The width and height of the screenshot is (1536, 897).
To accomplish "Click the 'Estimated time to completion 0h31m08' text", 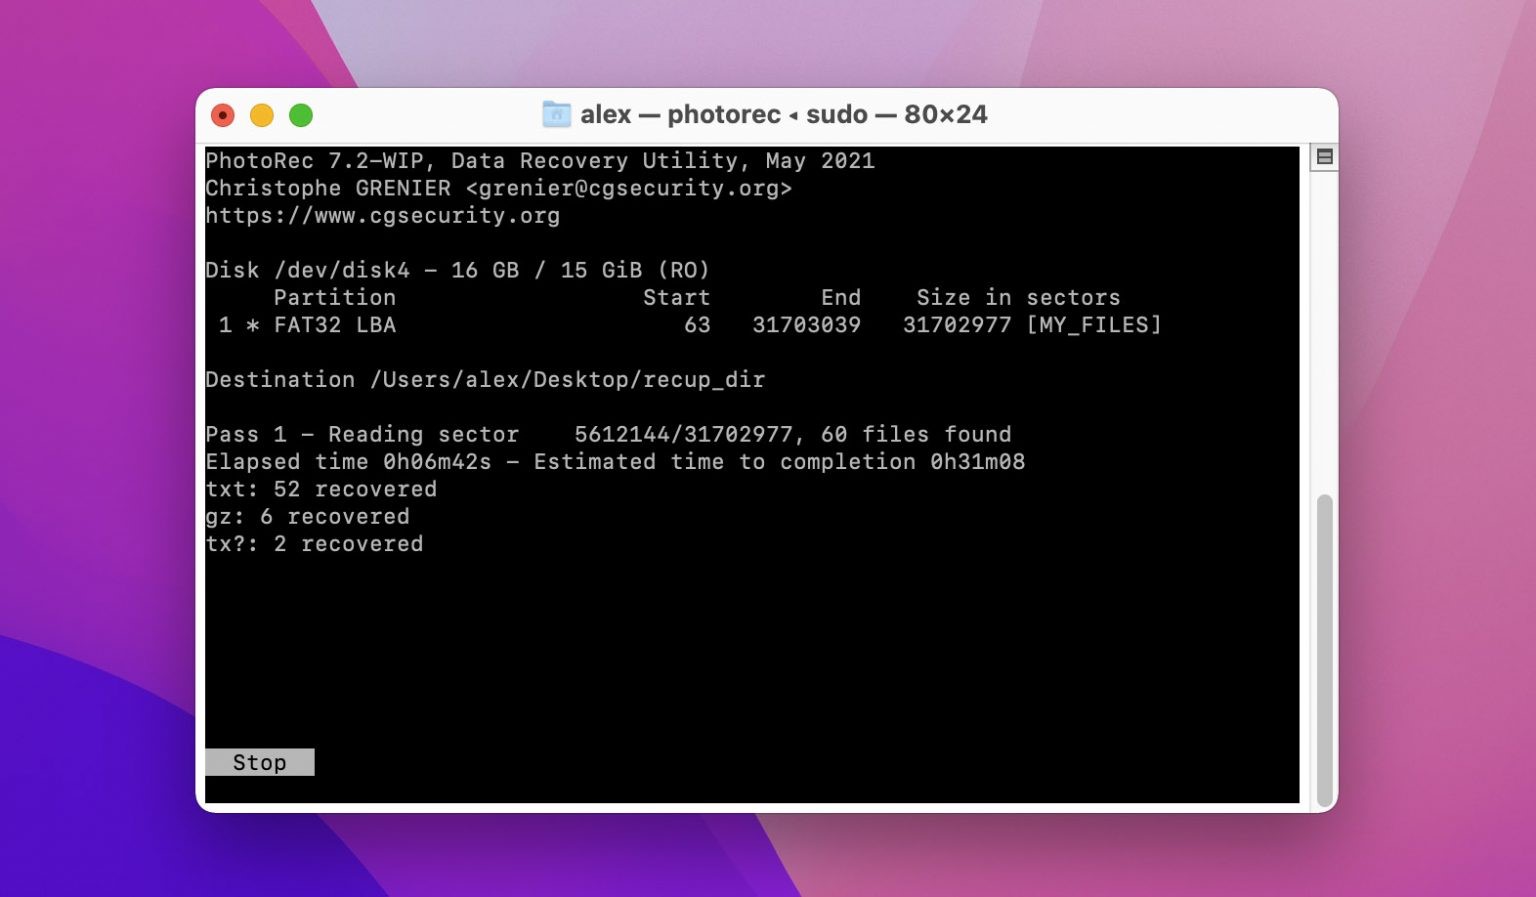I will [x=779, y=462].
